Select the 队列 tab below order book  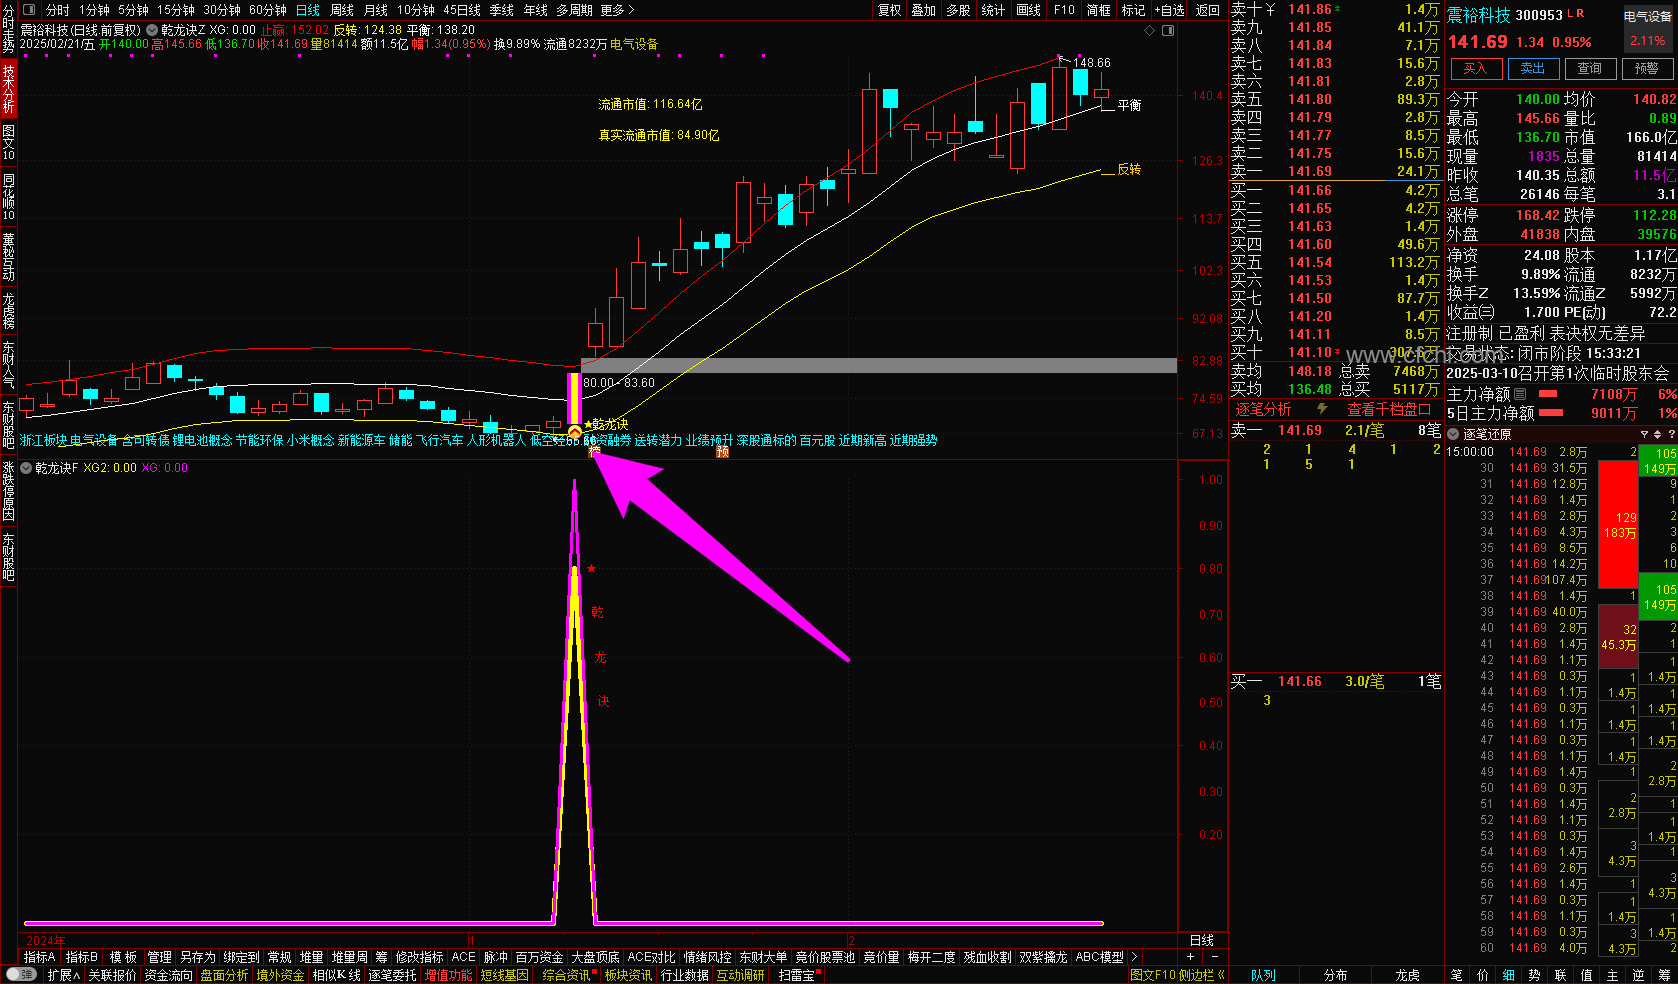point(1263,975)
